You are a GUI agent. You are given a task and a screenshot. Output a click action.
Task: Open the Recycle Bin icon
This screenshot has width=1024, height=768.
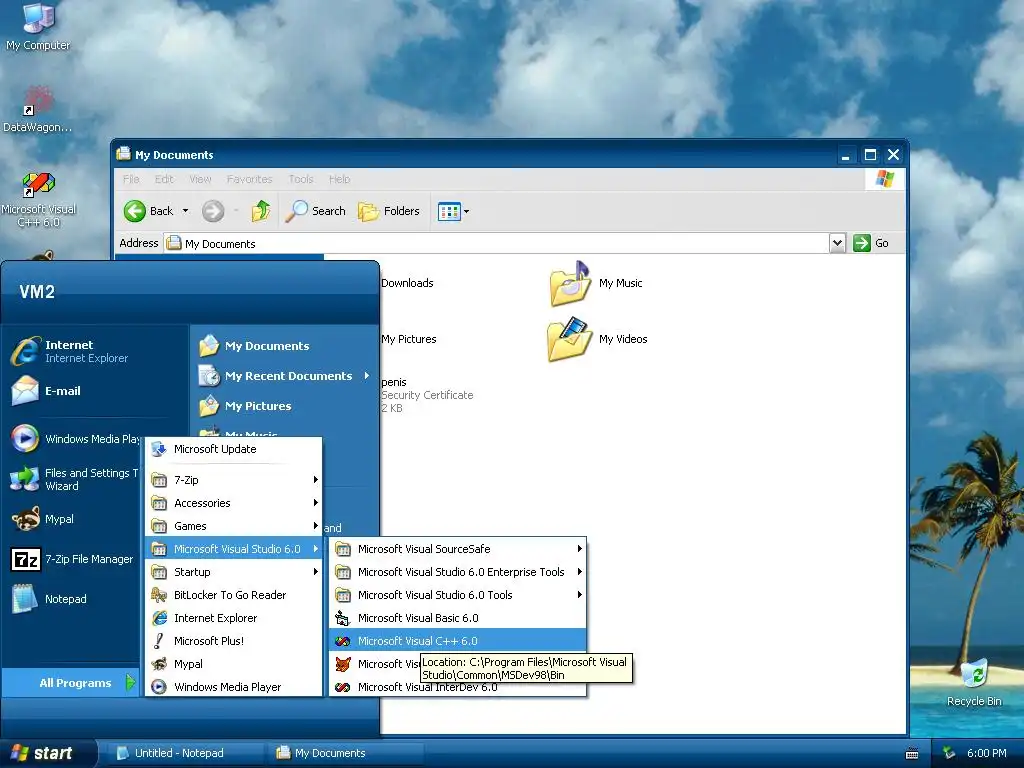pos(974,682)
